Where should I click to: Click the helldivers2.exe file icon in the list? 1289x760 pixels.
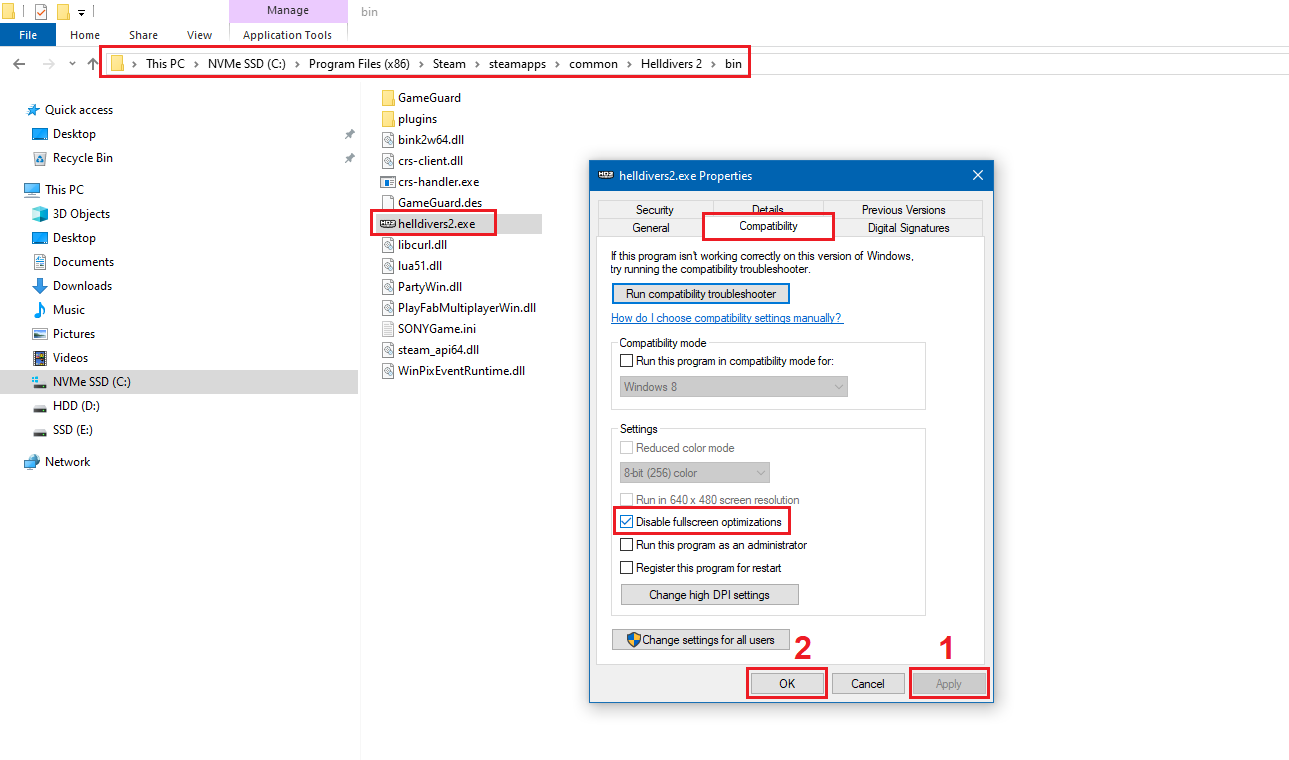(x=386, y=224)
